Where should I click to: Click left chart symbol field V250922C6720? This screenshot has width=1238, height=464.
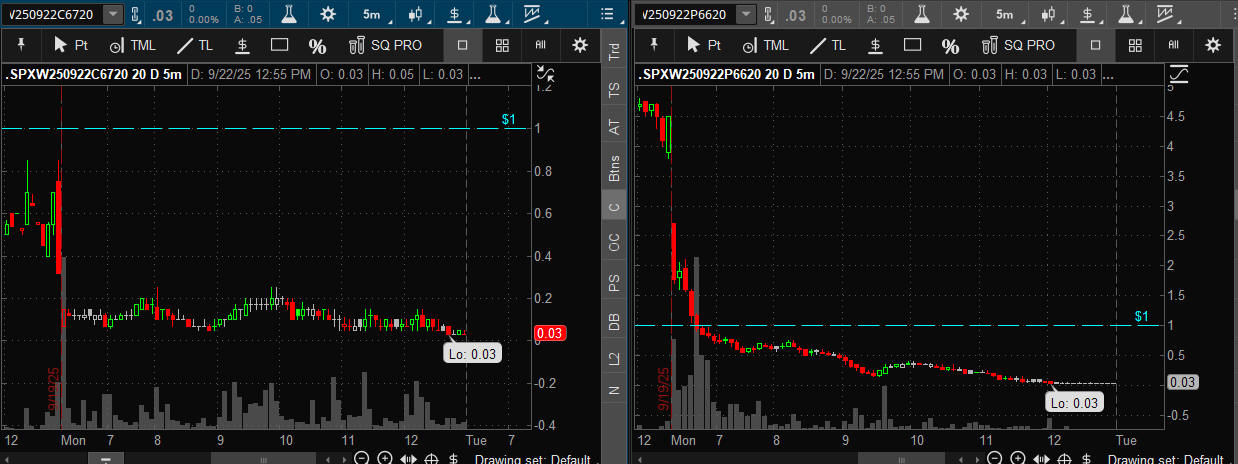coord(54,14)
